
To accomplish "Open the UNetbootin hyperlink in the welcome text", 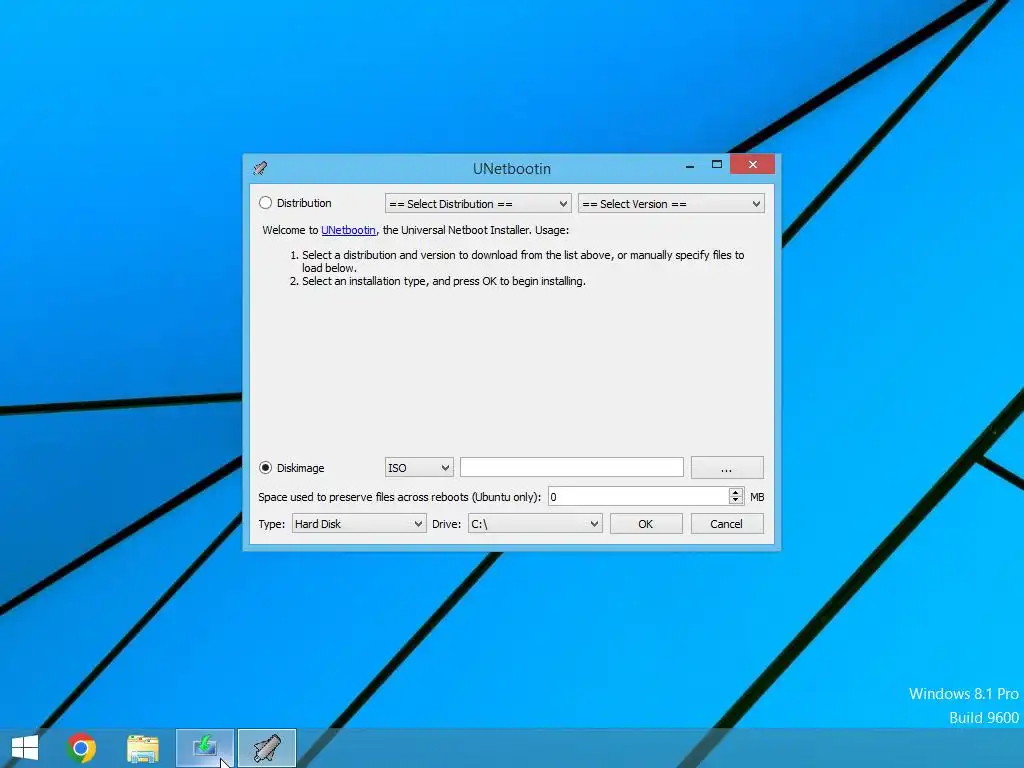I will point(348,230).
